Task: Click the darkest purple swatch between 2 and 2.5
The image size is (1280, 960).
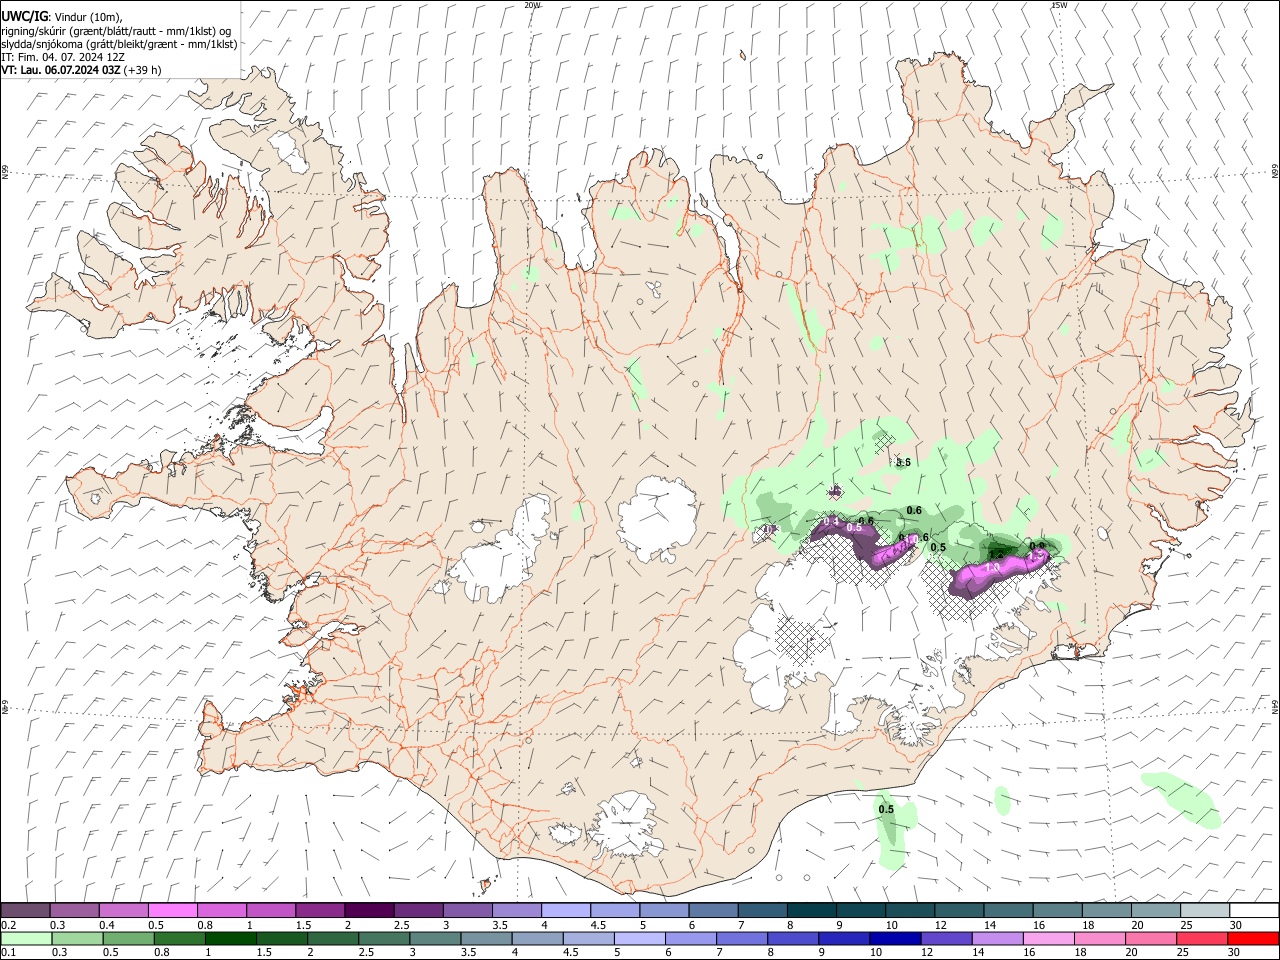Action: [368, 910]
